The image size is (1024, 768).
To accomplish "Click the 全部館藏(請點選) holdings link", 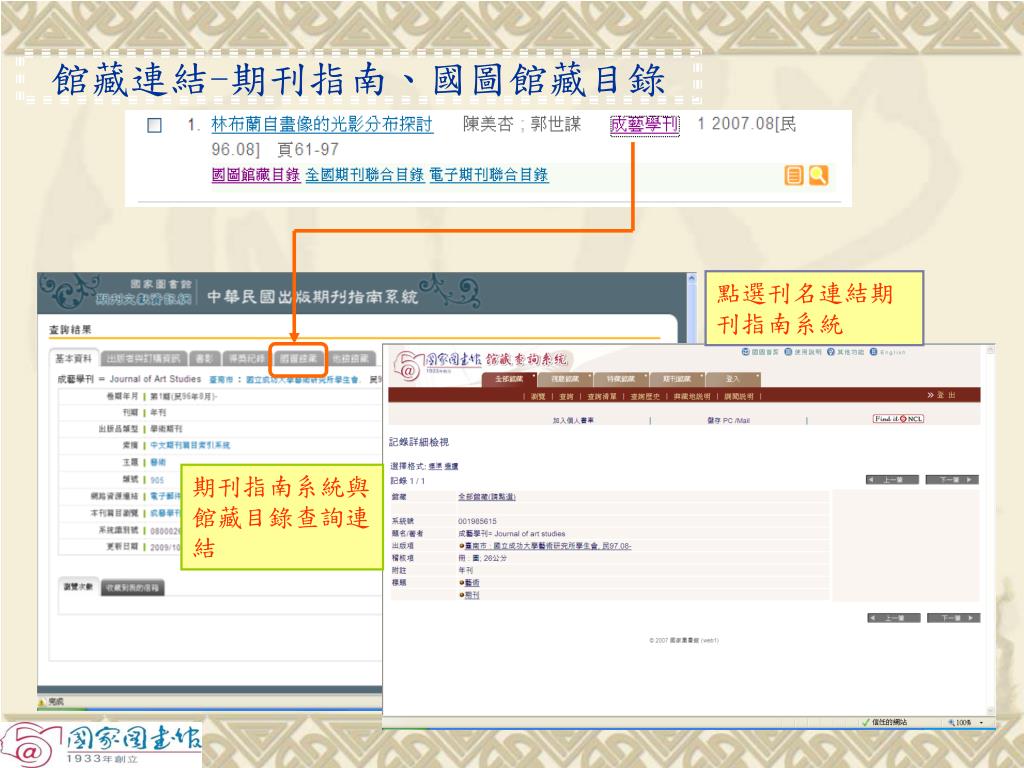I will click(x=487, y=497).
